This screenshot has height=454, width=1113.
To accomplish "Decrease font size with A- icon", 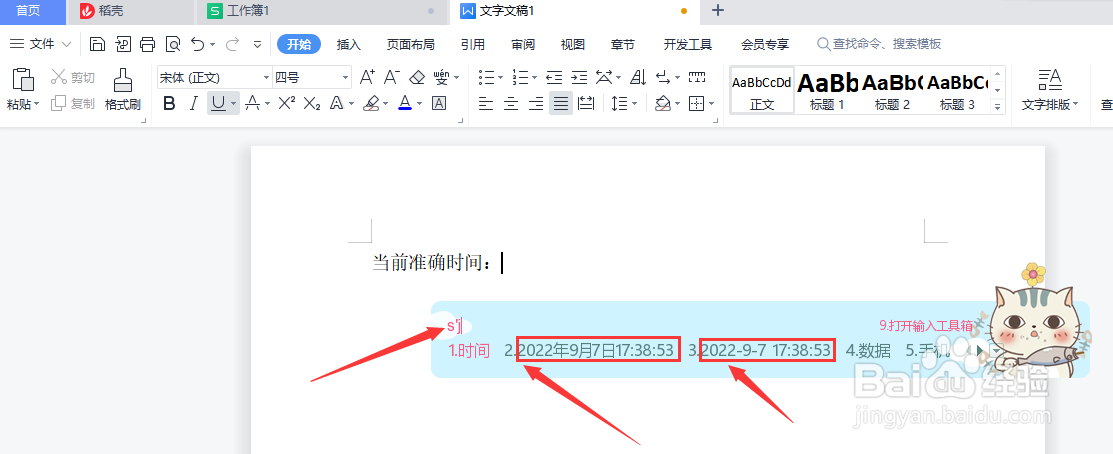I will (392, 77).
